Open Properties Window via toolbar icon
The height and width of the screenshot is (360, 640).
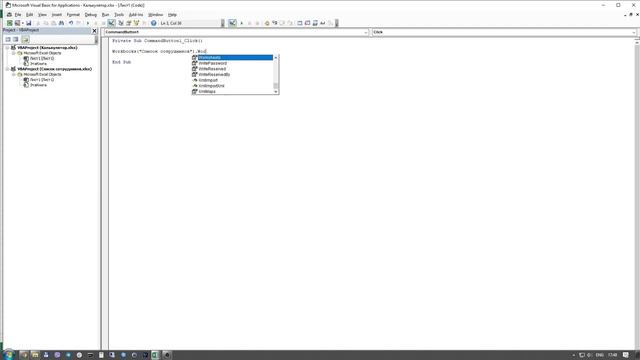[x=129, y=23]
